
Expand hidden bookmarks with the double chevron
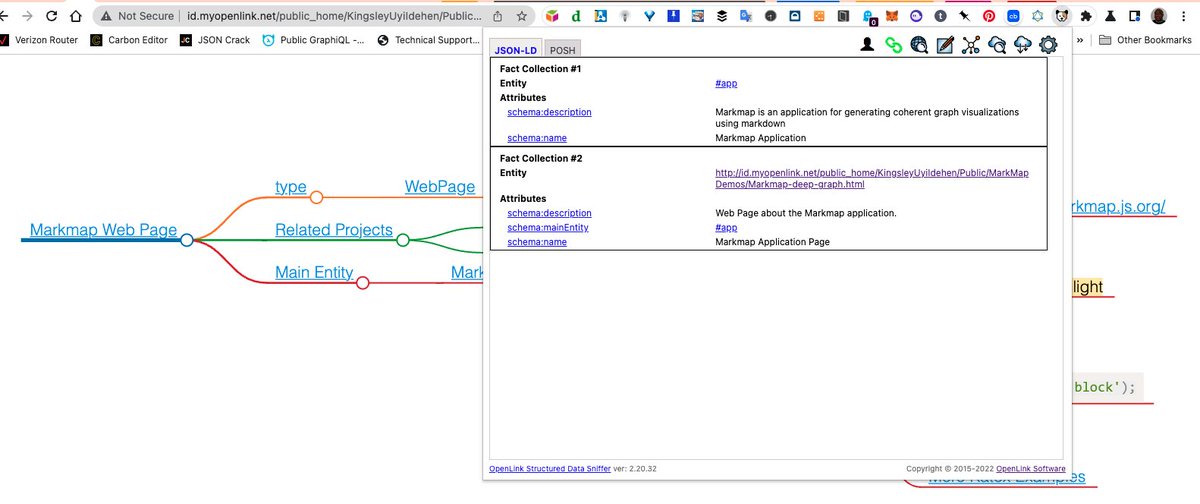(1080, 40)
